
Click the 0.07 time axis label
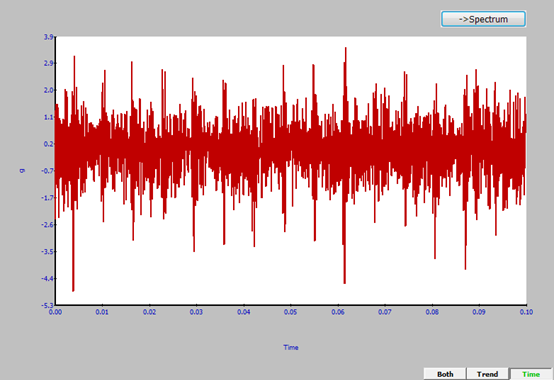click(x=385, y=312)
